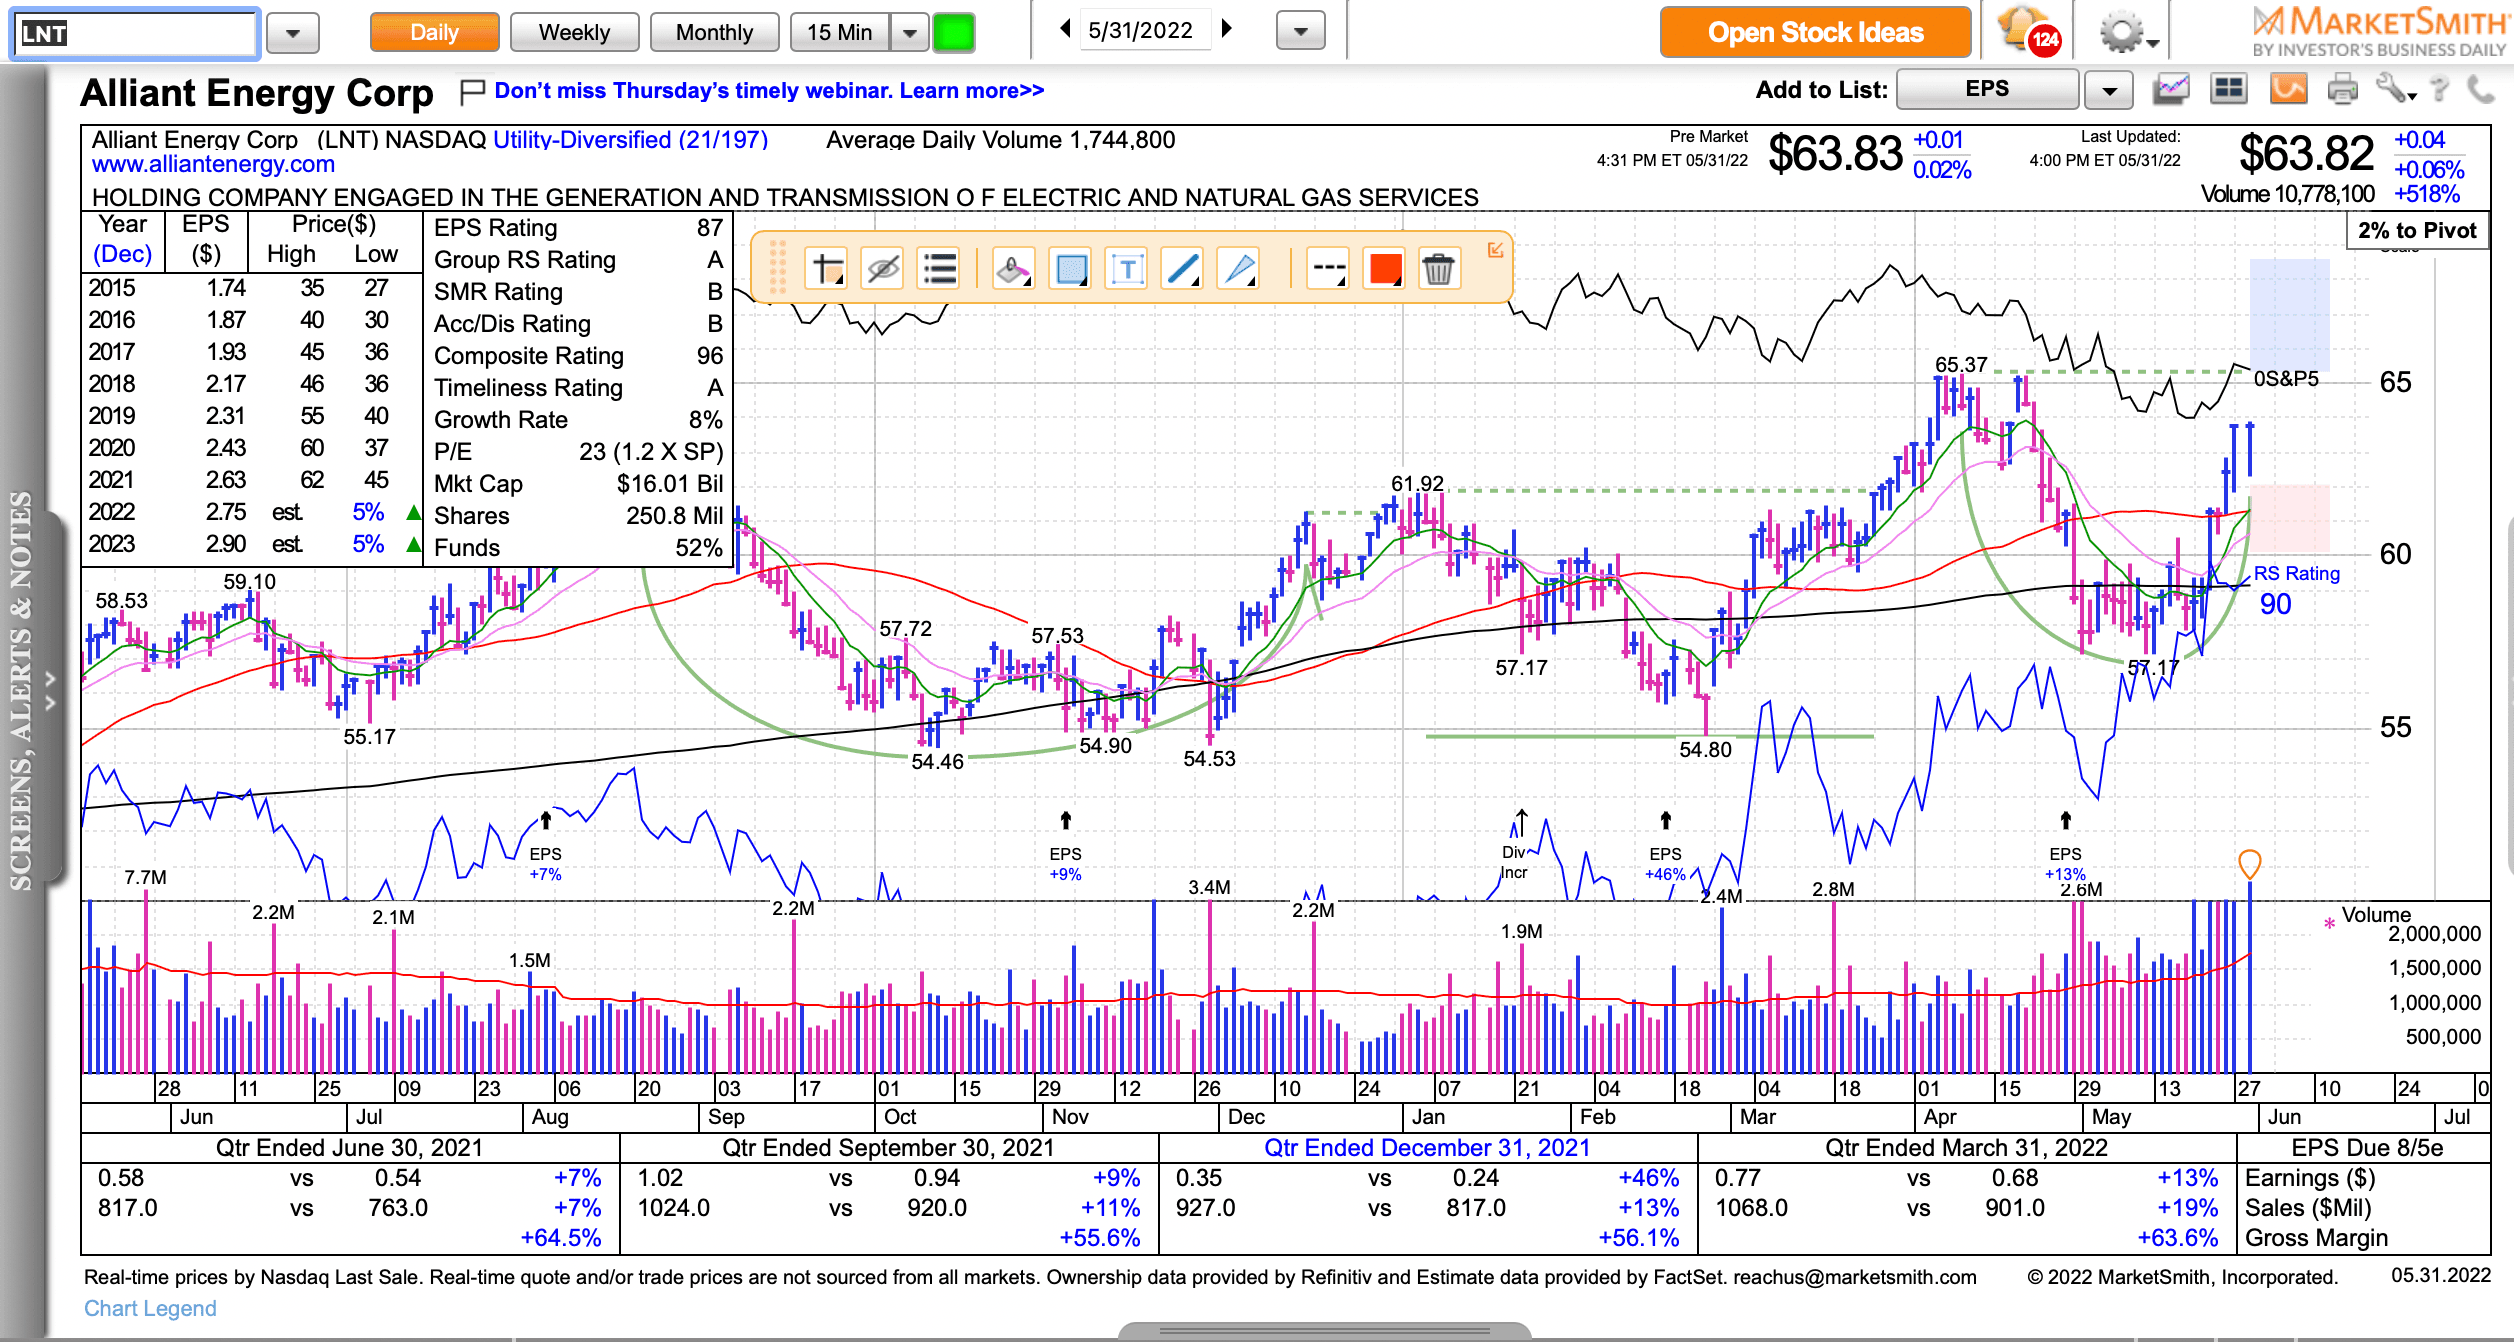The height and width of the screenshot is (1342, 2514).
Task: Click the 0S&P5 index line label
Action: pyautogui.click(x=2286, y=379)
